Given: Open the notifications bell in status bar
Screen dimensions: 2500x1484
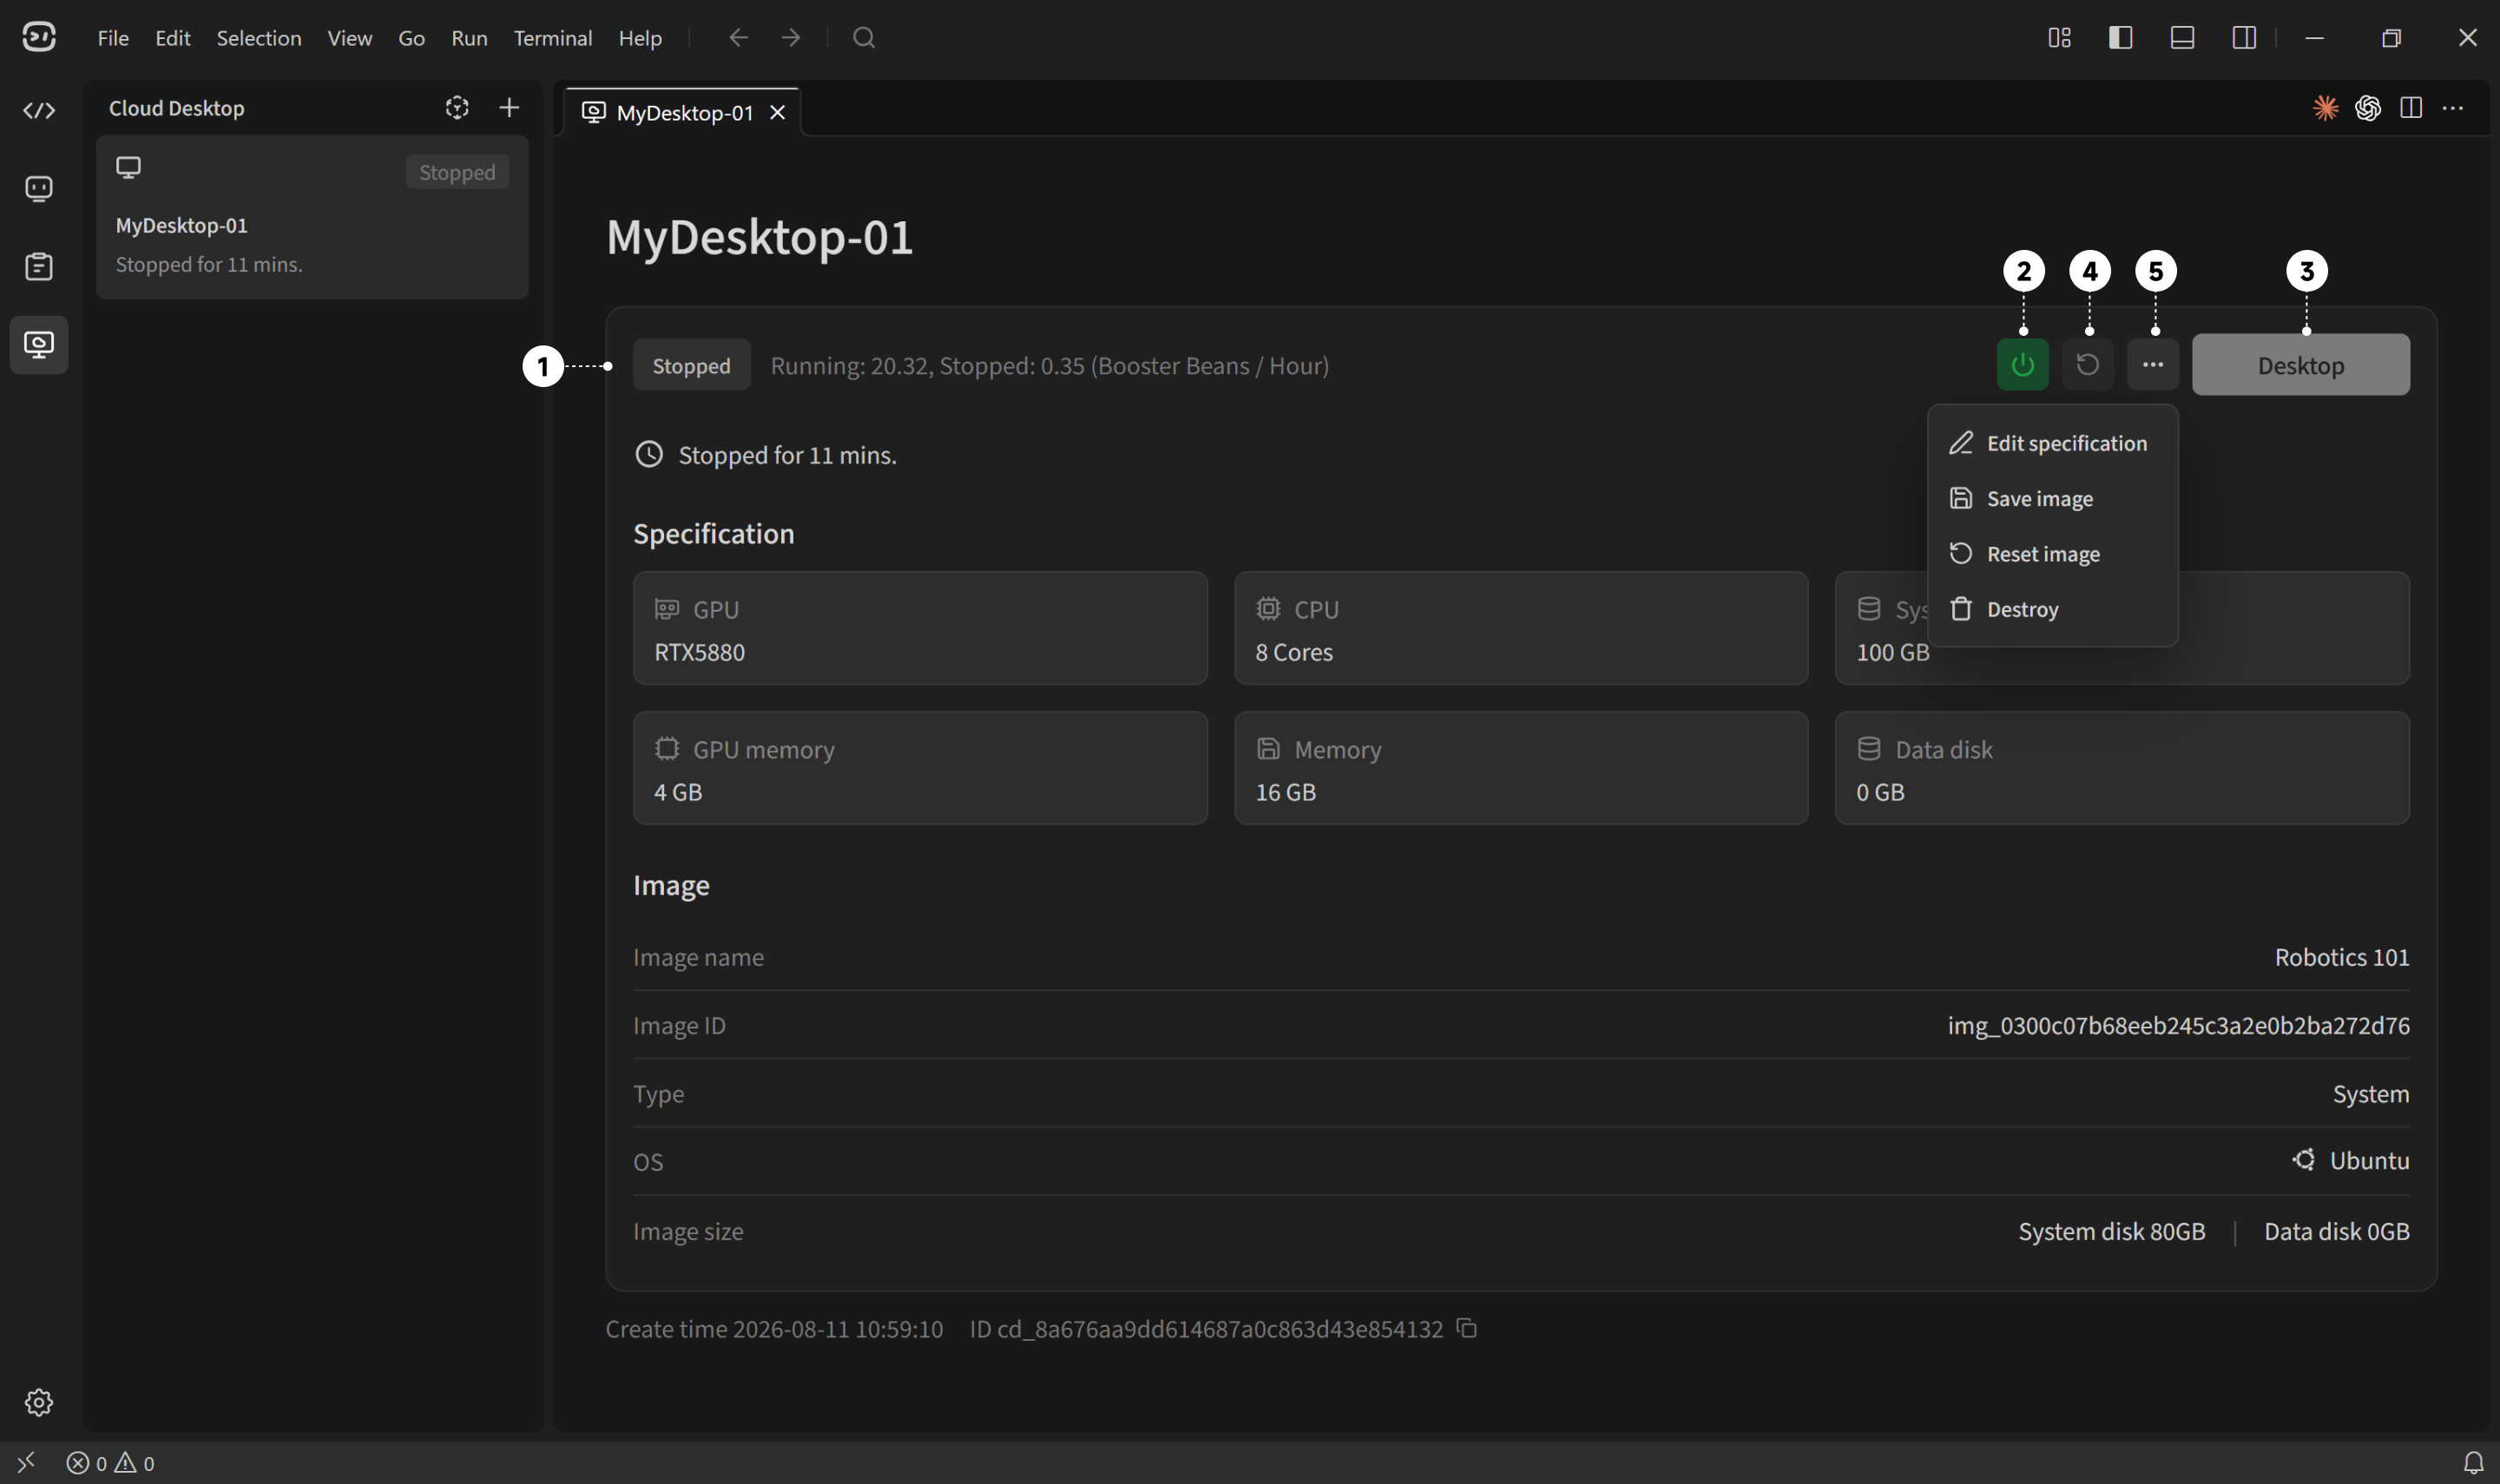Looking at the screenshot, I should pos(2473,1462).
